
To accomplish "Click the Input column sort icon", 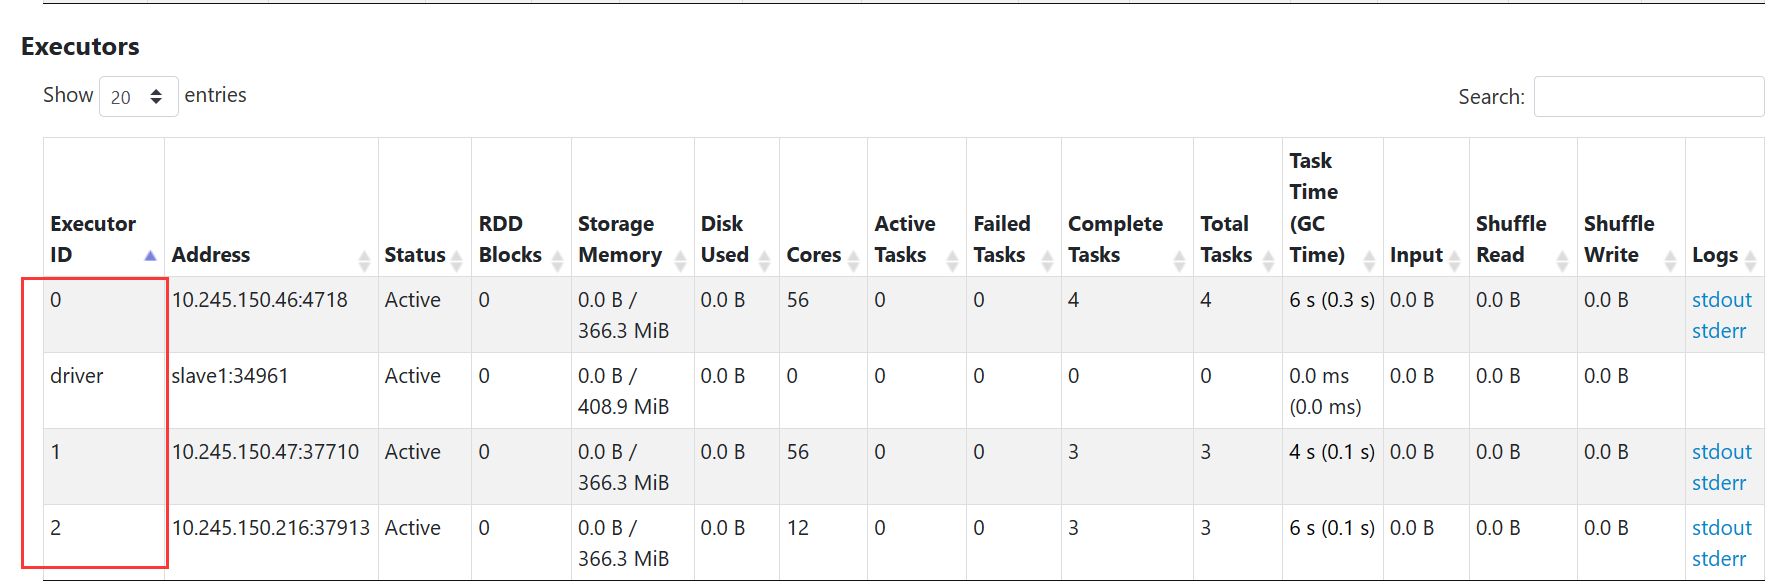I will [1455, 261].
